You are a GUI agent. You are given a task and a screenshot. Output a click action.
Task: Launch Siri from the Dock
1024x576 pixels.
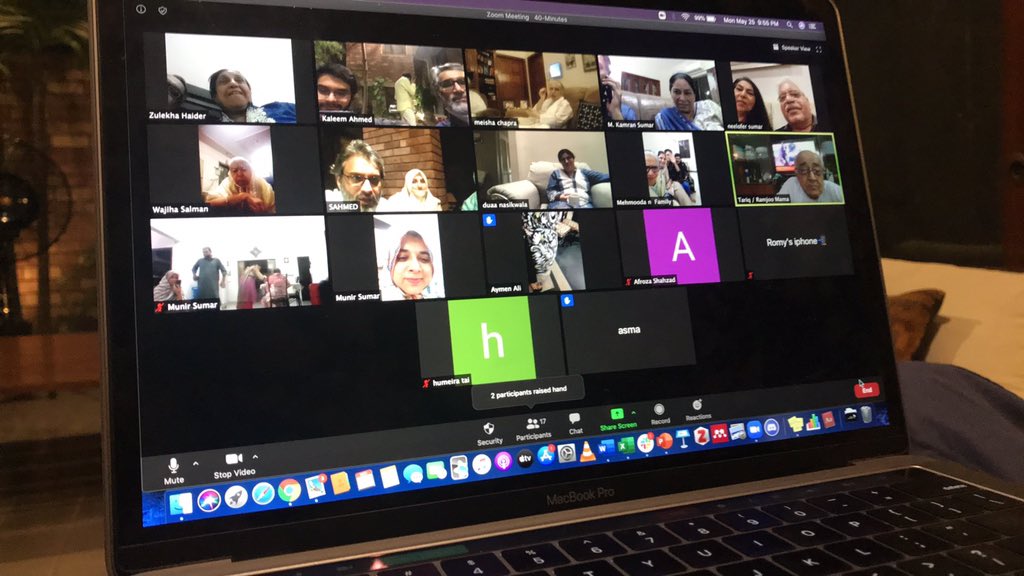pos(209,500)
